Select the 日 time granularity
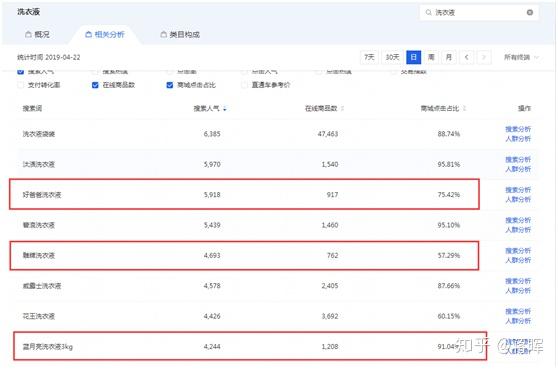 coord(414,57)
